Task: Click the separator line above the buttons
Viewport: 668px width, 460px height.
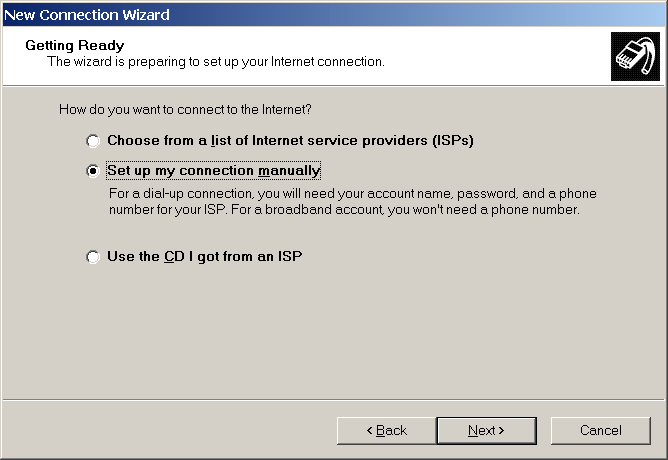Action: click(x=334, y=399)
